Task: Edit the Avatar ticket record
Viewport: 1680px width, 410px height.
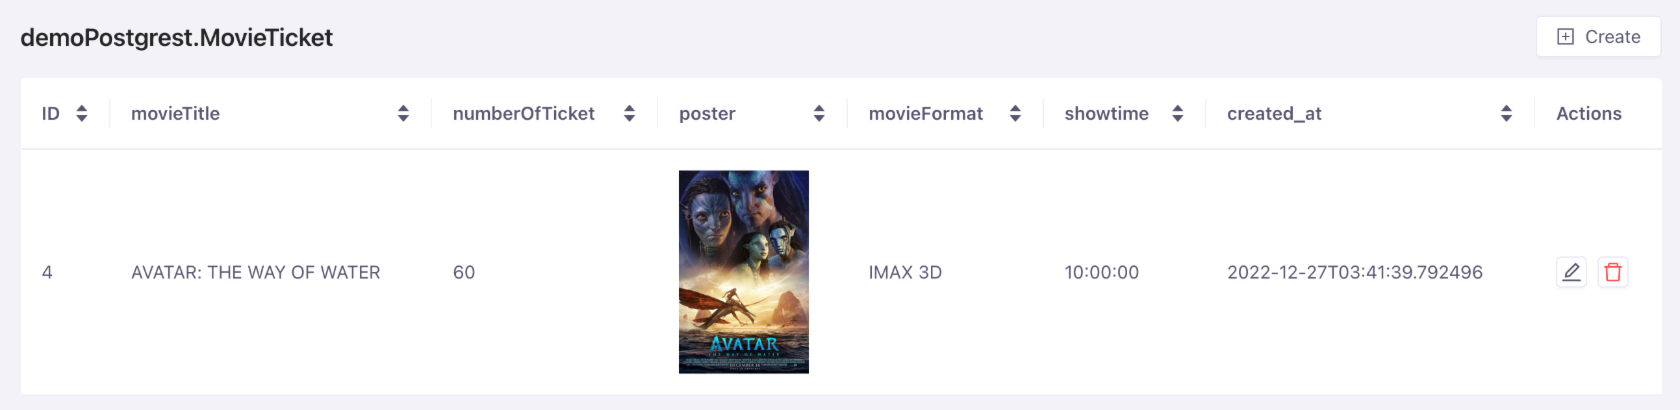Action: (1571, 272)
